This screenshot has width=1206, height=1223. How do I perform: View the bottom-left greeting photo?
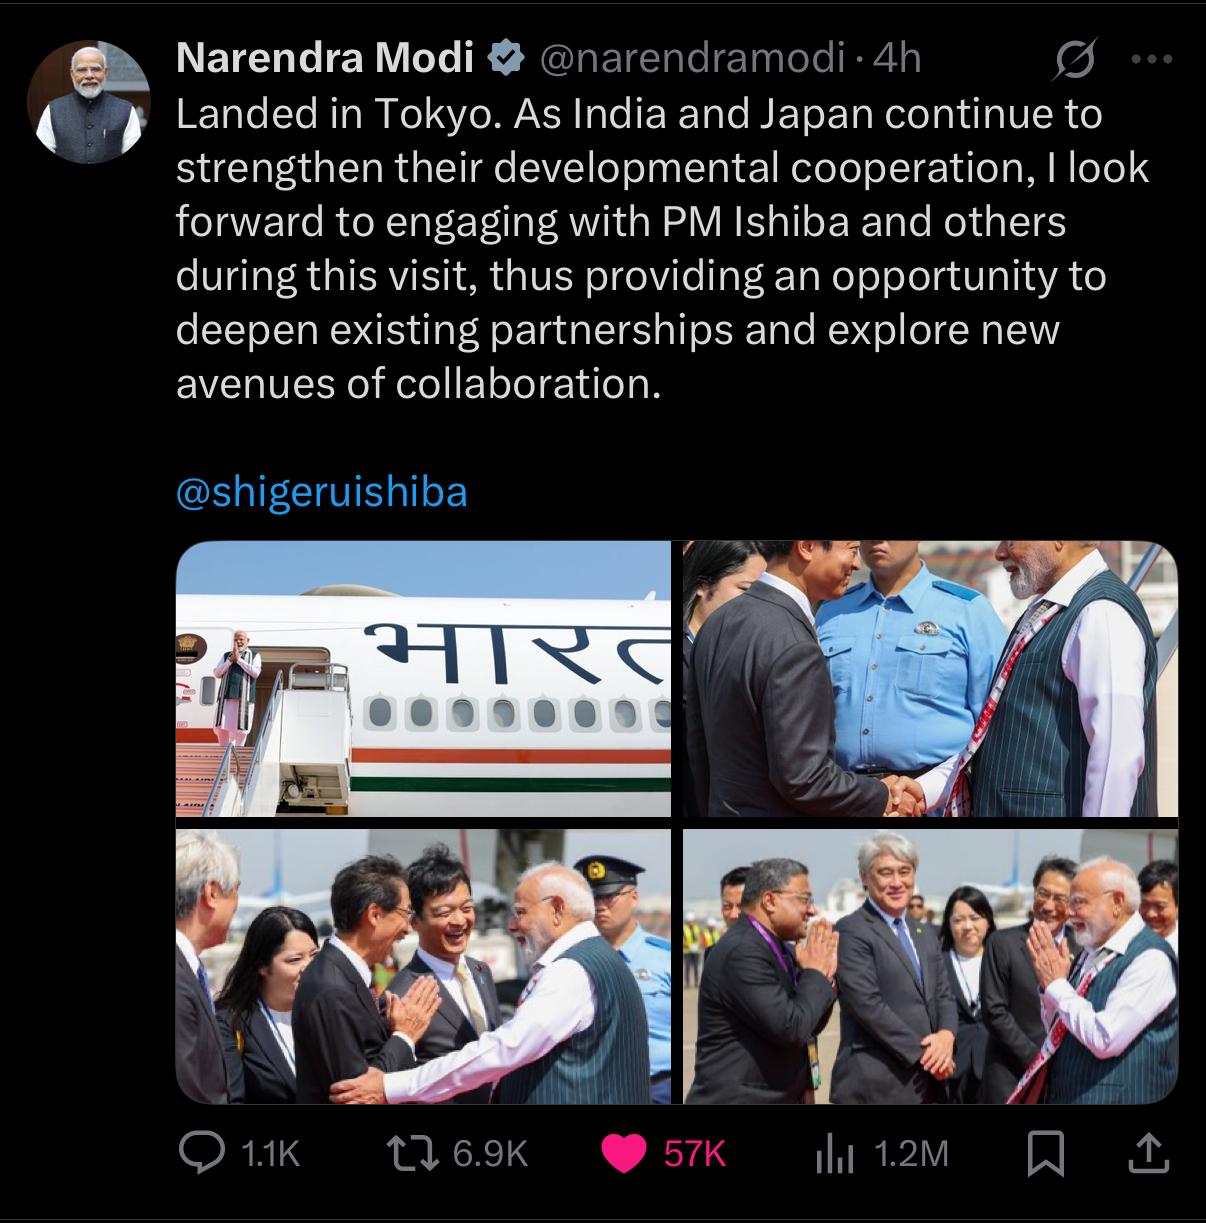tap(423, 966)
